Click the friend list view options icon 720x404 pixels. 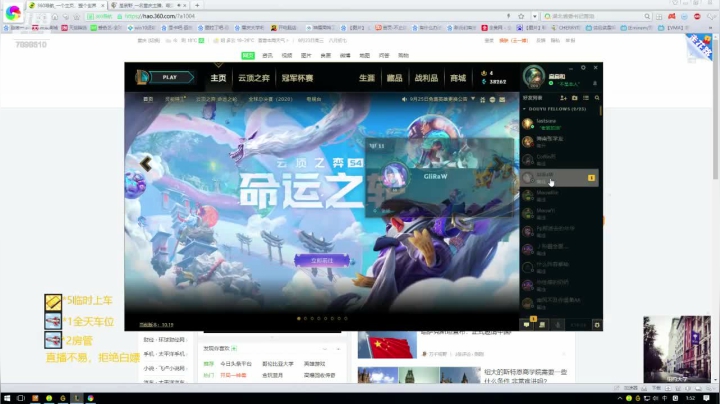click(585, 98)
